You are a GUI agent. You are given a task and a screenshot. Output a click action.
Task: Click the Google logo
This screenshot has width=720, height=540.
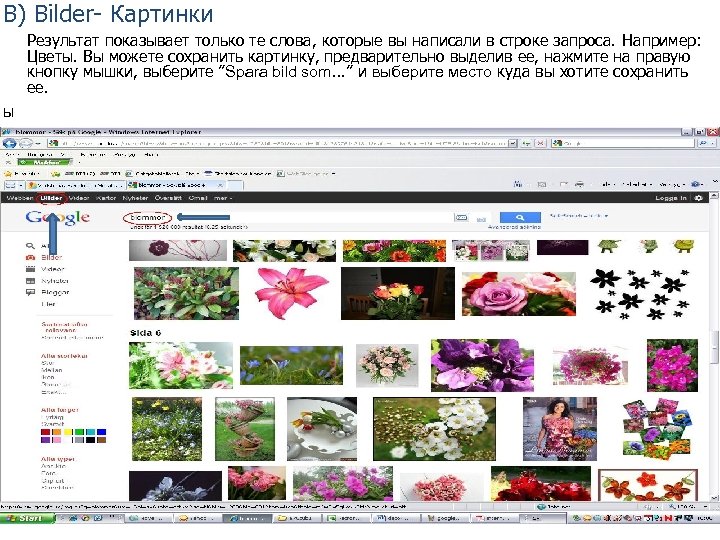(x=57, y=217)
